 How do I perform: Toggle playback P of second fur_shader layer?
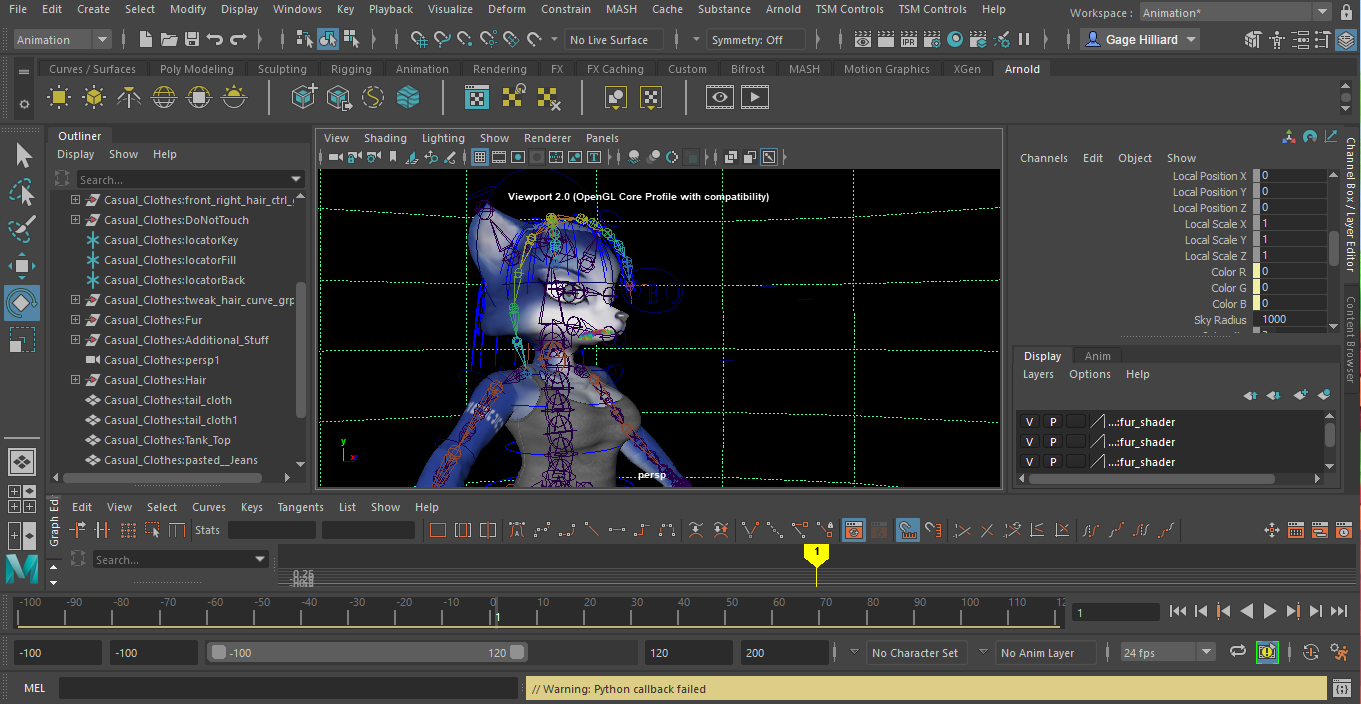[x=1052, y=442]
